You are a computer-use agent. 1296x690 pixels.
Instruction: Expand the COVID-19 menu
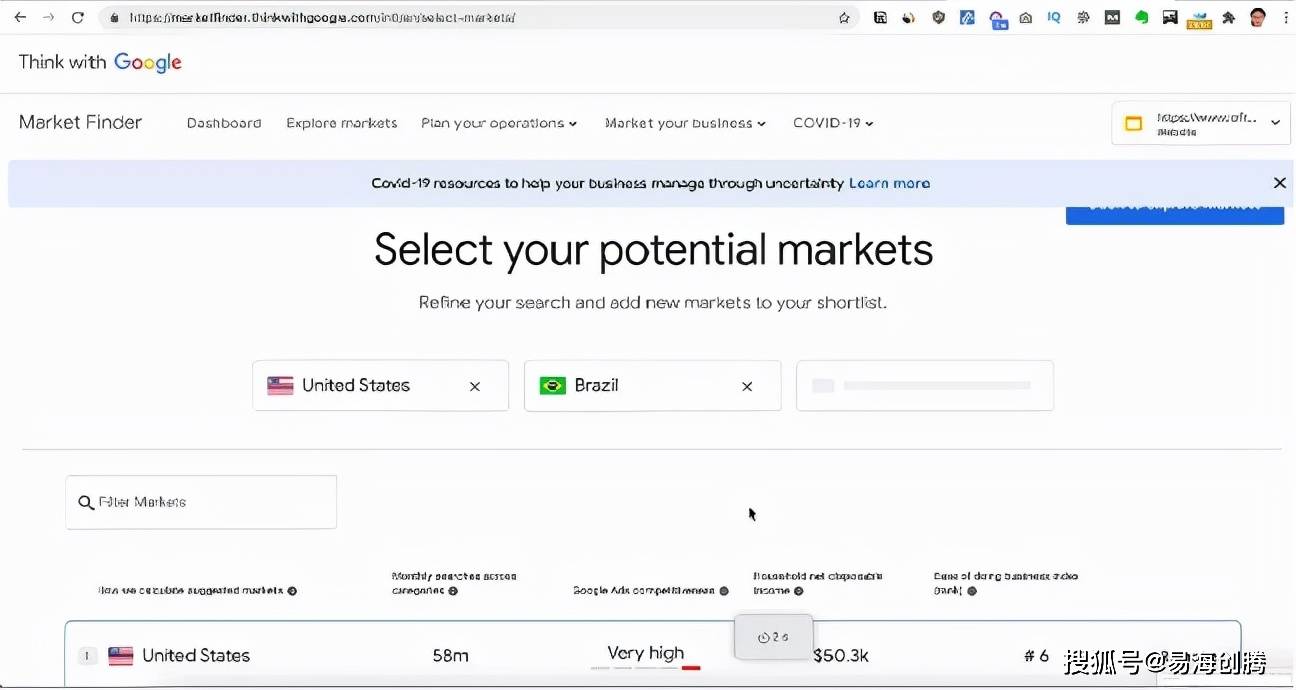click(833, 123)
